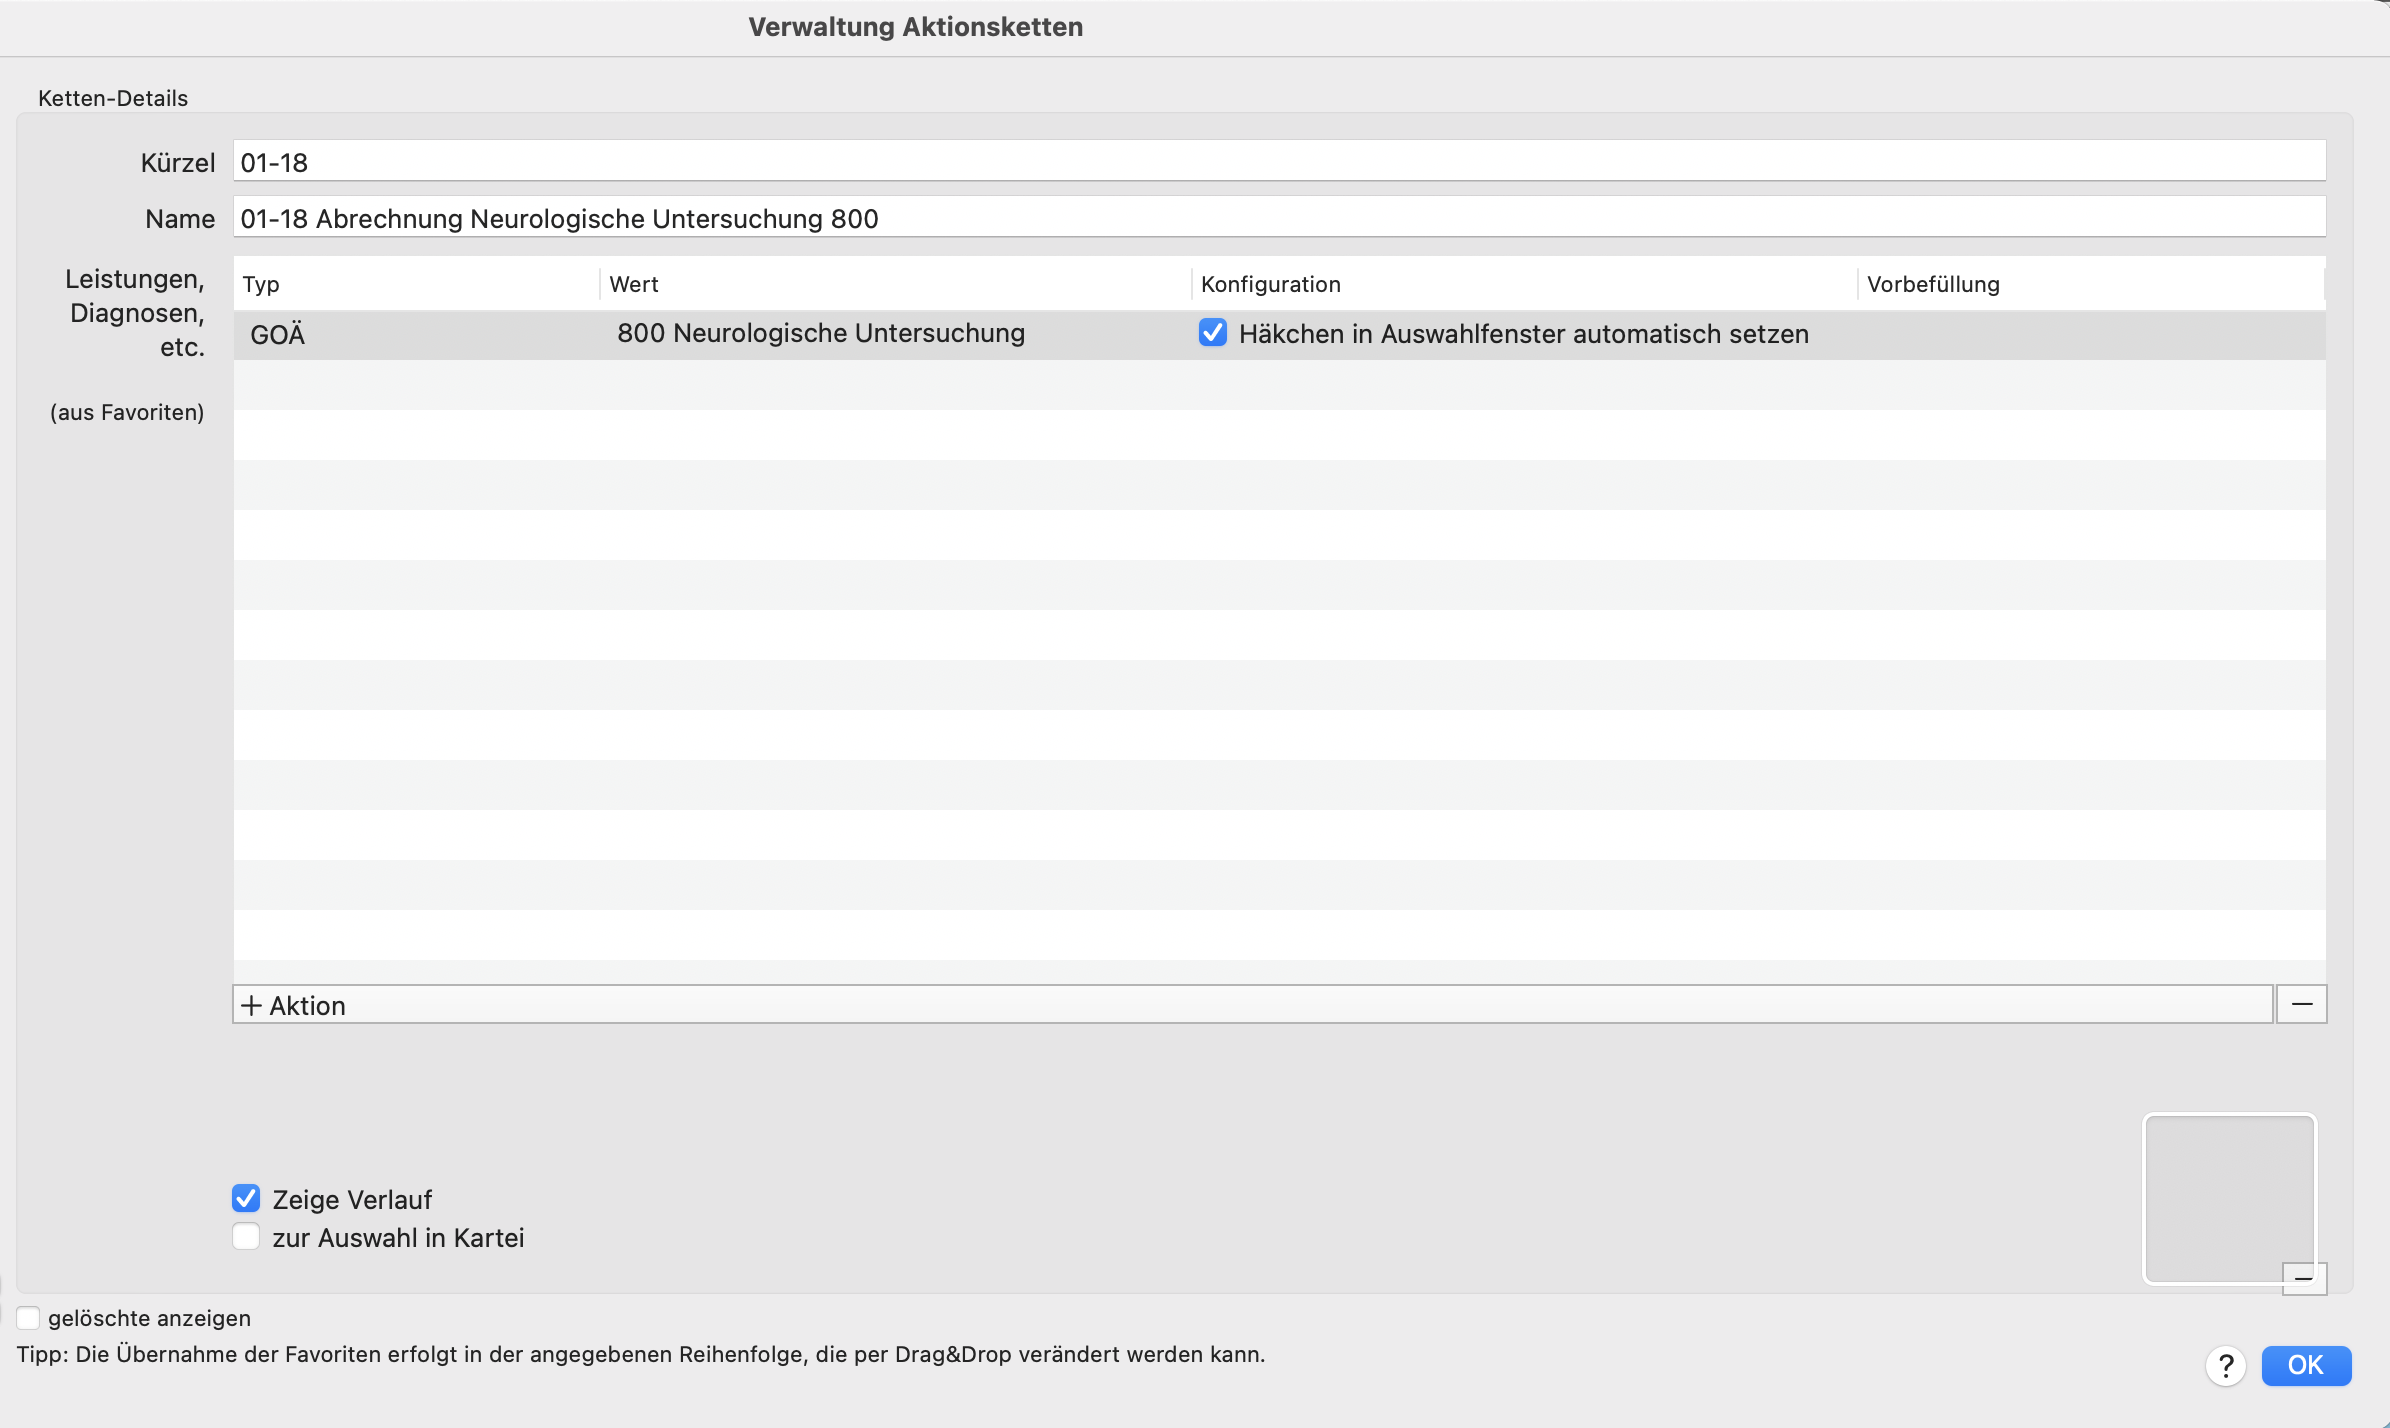2390x1428 pixels.
Task: Open help via the question mark button
Action: [x=2226, y=1366]
